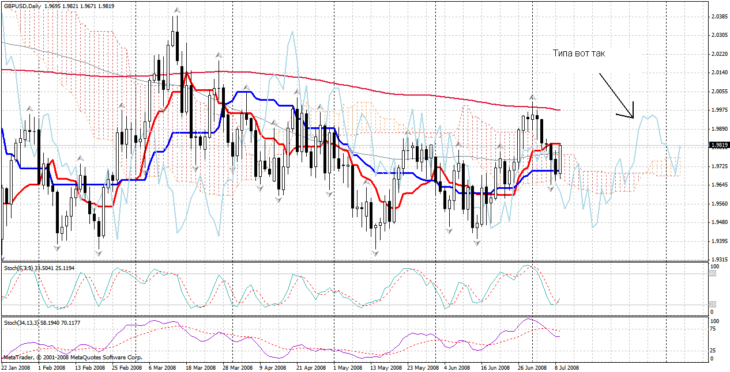Click the 'Типа вот так' text annotation
This screenshot has height=372, width=730.
click(579, 54)
